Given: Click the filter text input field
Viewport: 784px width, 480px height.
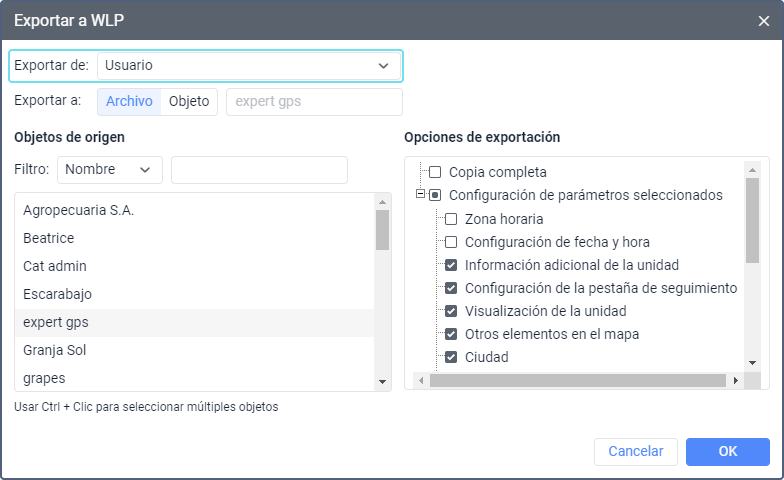Looking at the screenshot, I should click(x=259, y=170).
